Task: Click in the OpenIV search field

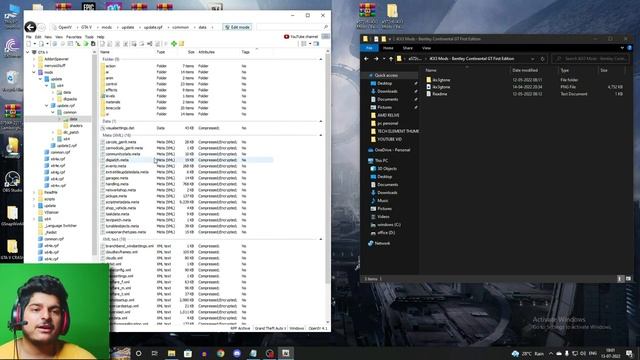Action: 292,27
